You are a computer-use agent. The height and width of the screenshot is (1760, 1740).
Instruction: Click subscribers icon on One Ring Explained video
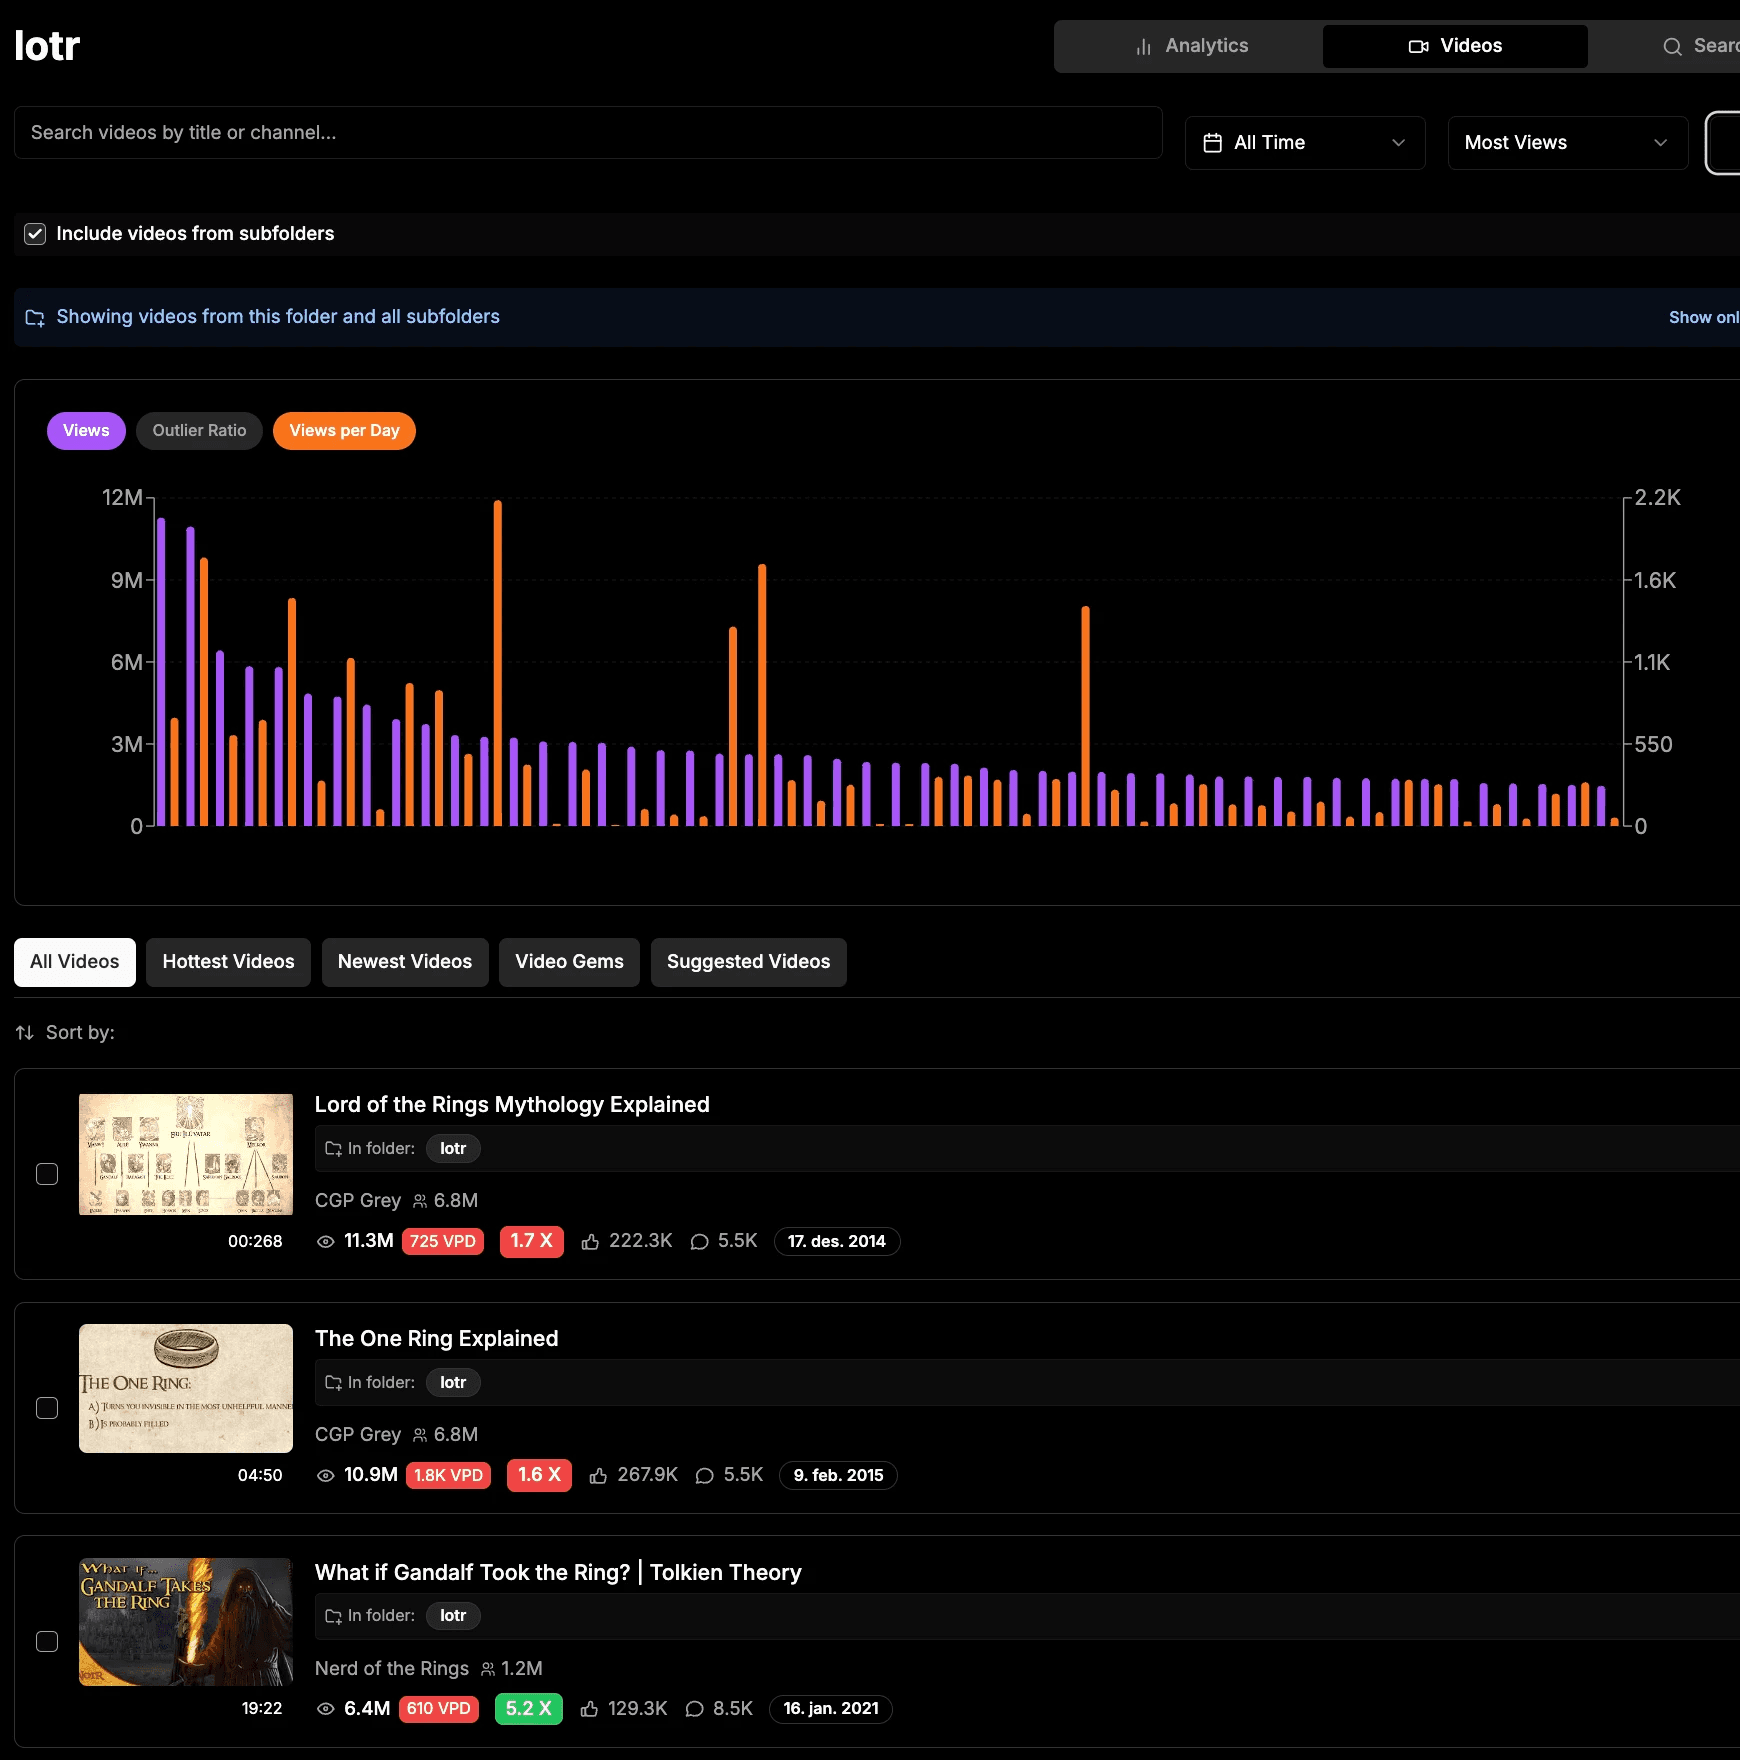coord(420,1435)
